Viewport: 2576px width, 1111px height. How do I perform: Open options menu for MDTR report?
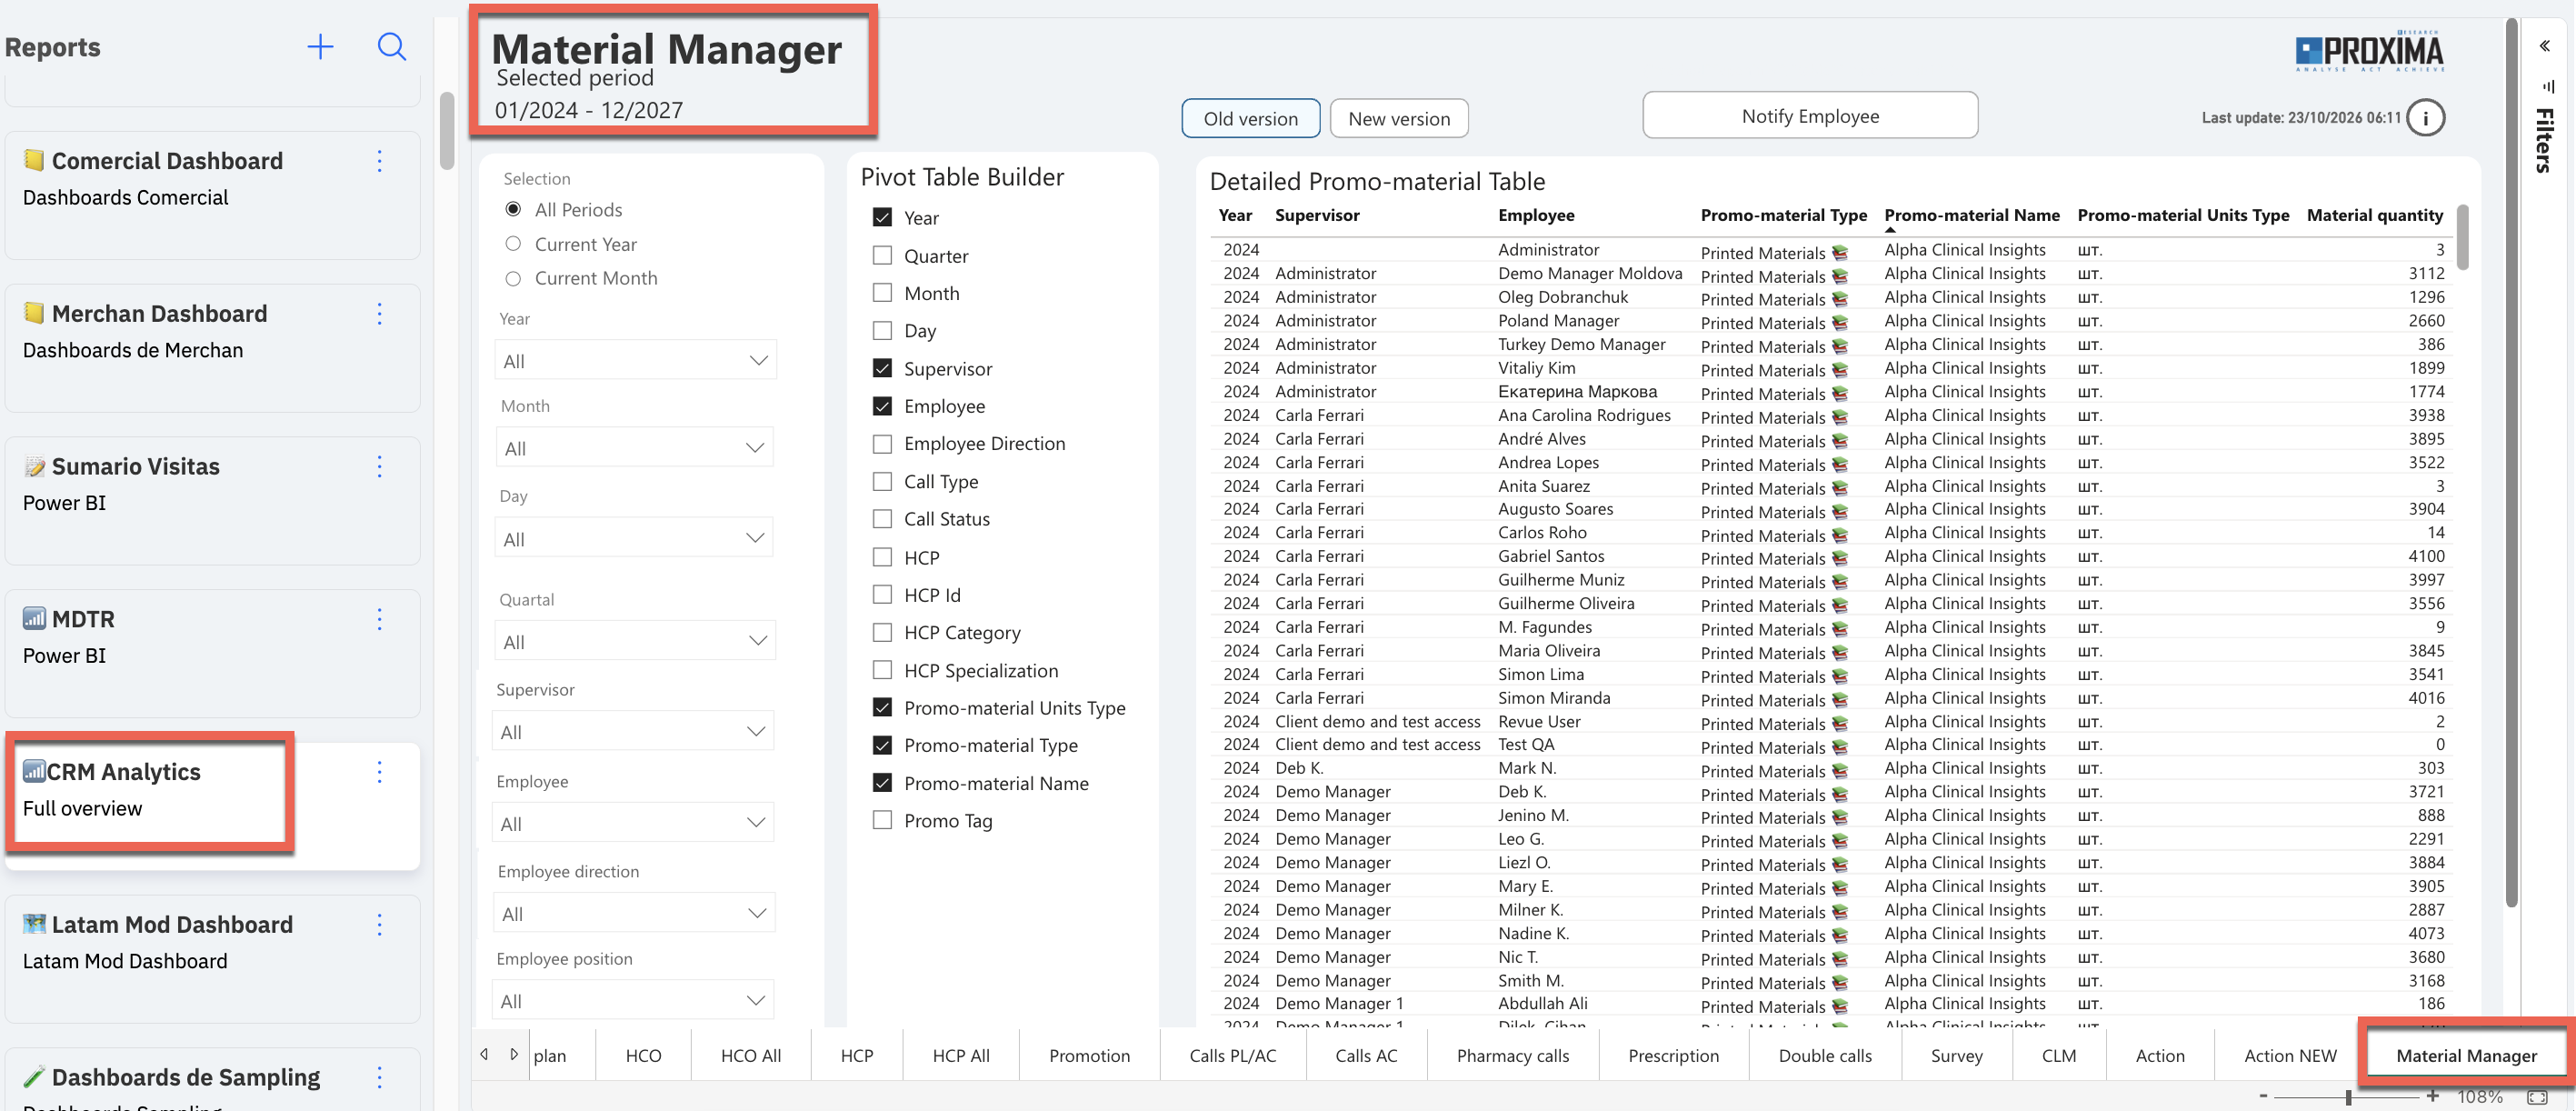point(379,619)
